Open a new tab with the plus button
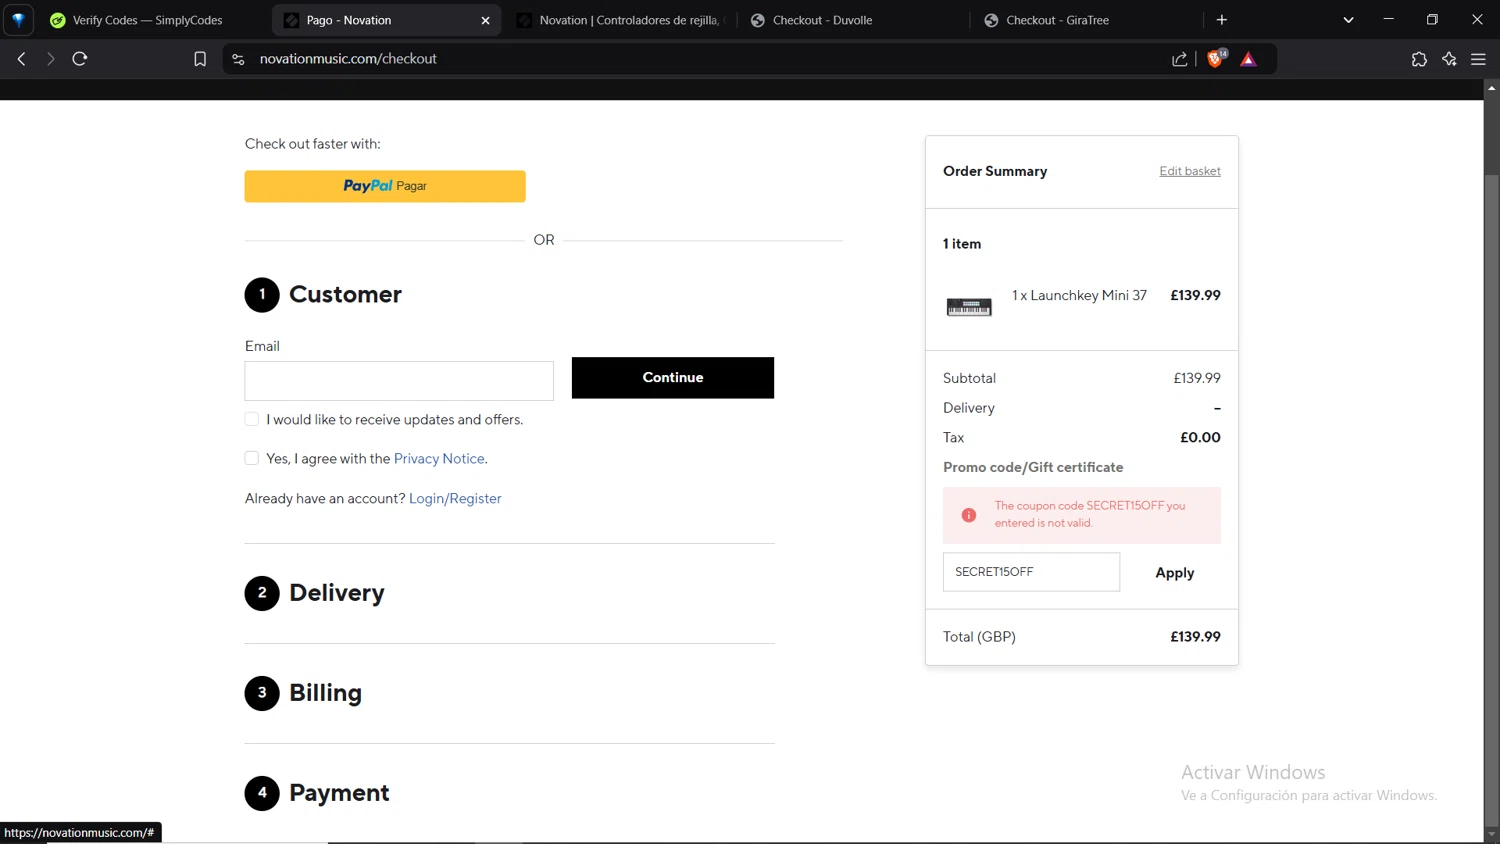 click(1221, 20)
